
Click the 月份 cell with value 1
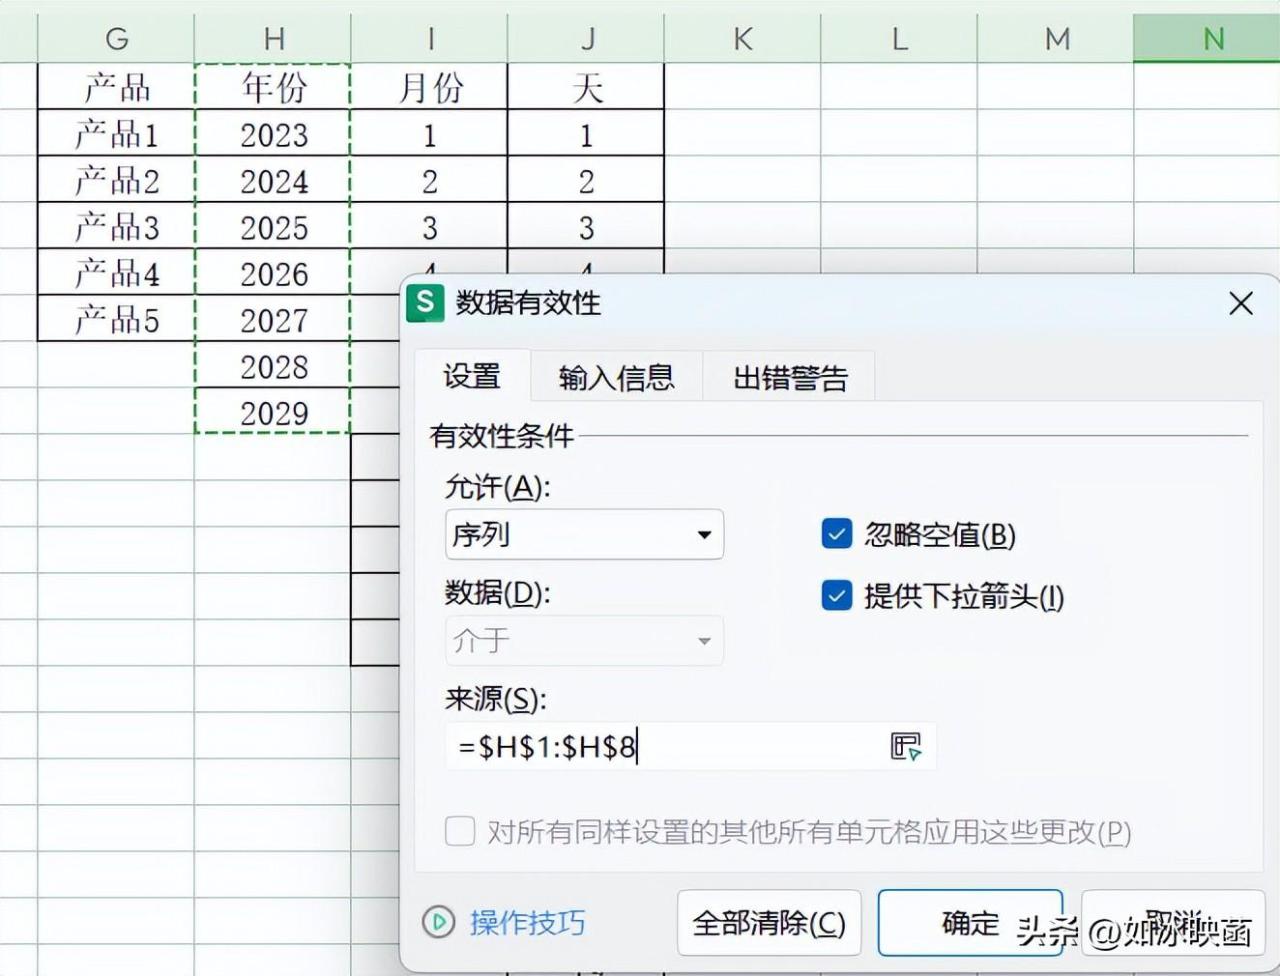pyautogui.click(x=430, y=133)
